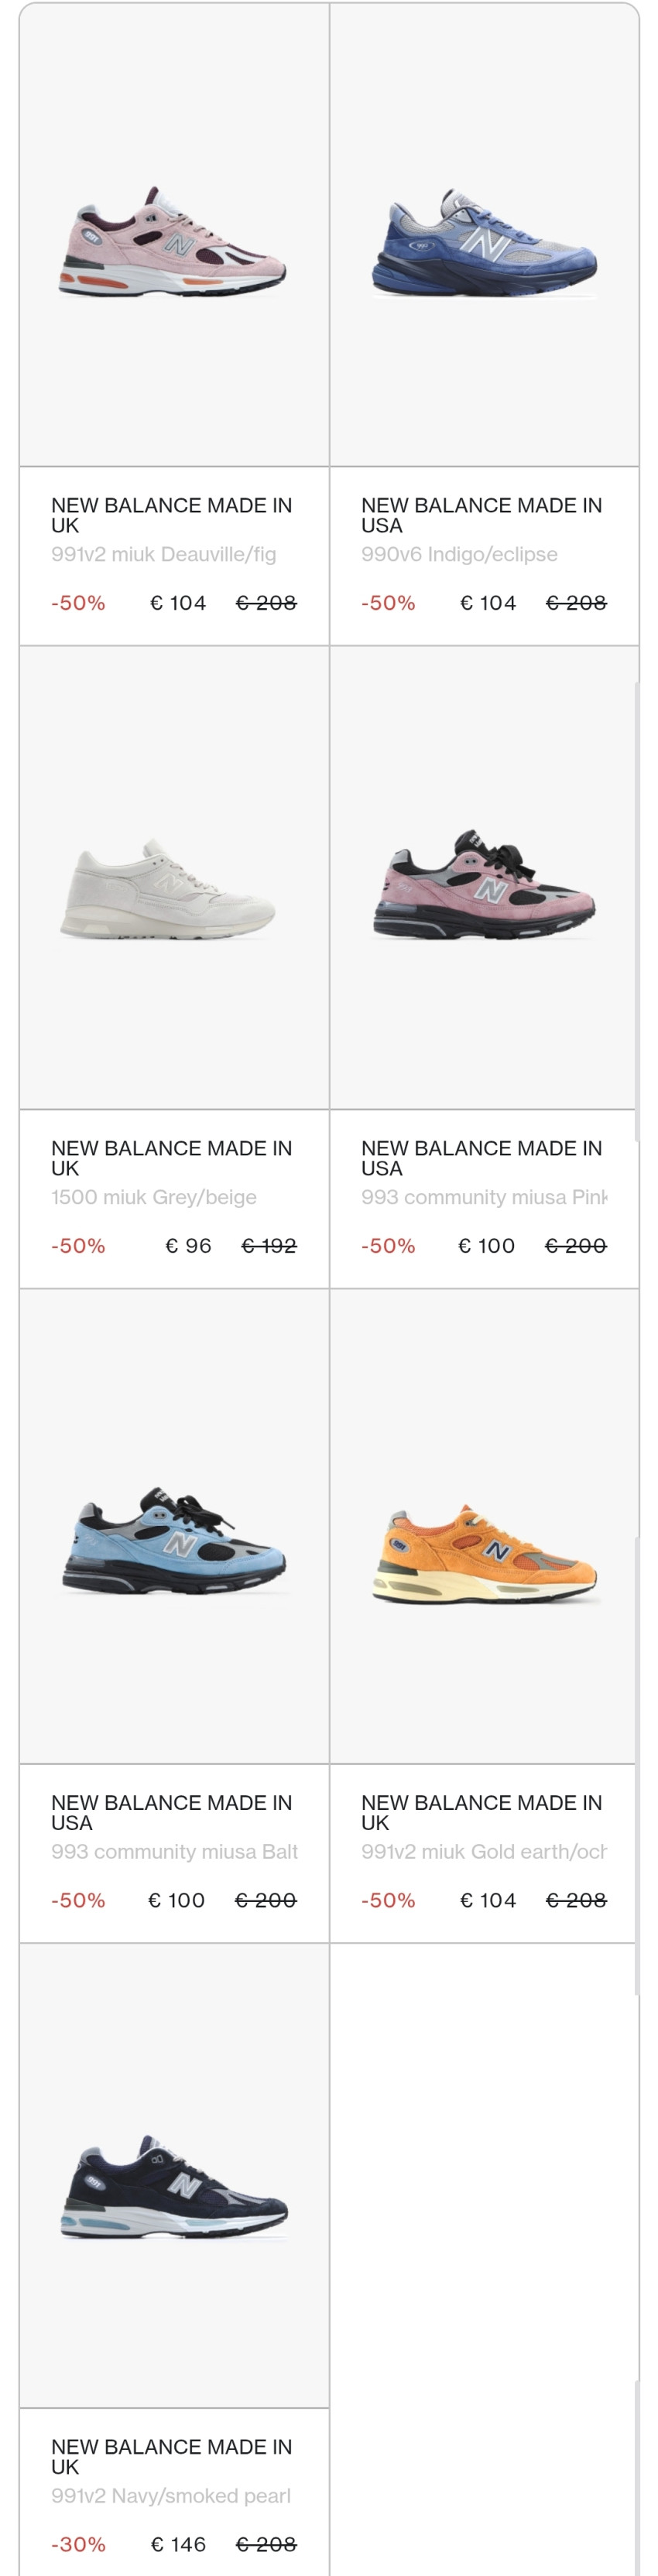The height and width of the screenshot is (2576, 658).
Task: Select the 1500 miuk Grey/beige title
Action: 154,1197
